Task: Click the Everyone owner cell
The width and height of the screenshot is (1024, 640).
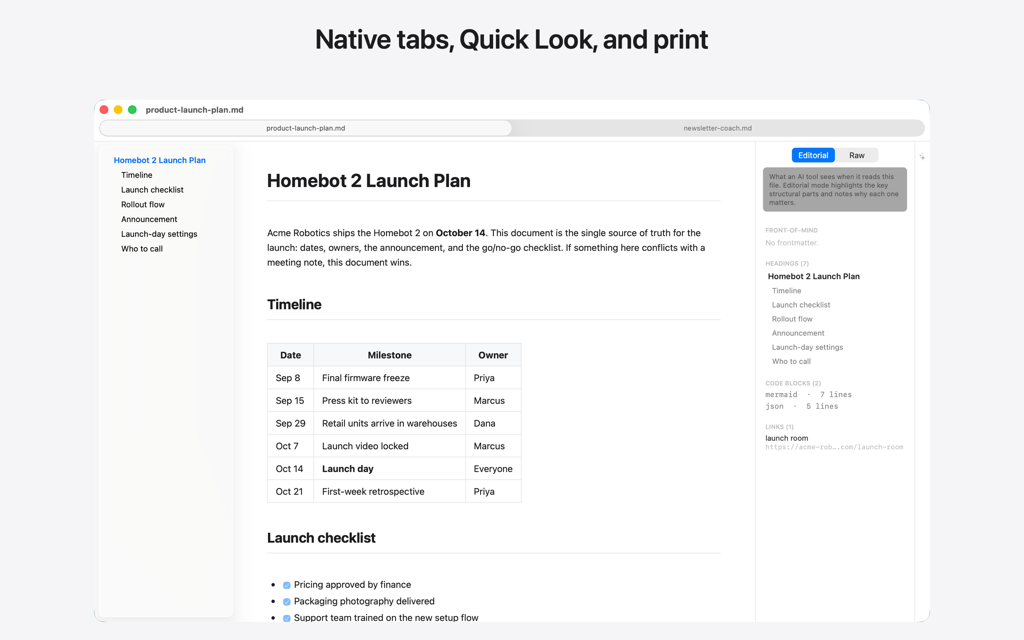Action: [x=493, y=469]
